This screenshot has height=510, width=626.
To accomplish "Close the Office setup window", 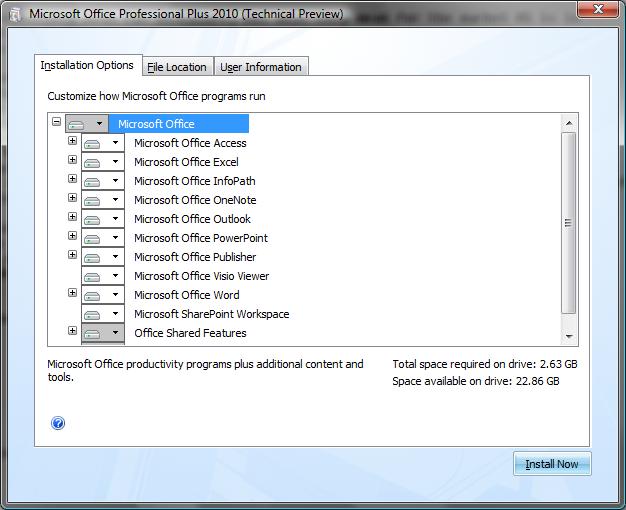I will tap(598, 9).
